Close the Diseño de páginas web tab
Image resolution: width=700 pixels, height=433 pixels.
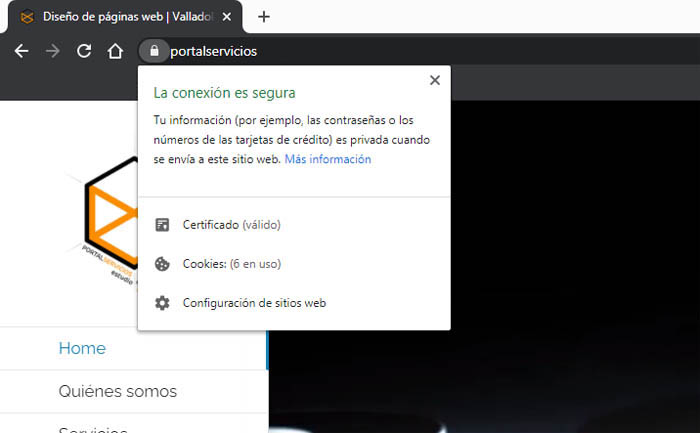(x=229, y=17)
